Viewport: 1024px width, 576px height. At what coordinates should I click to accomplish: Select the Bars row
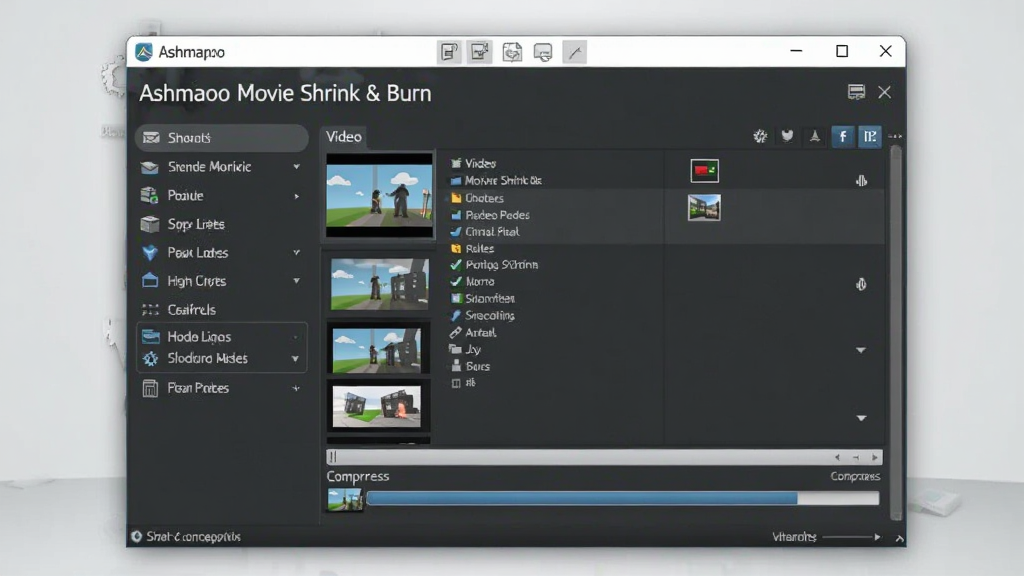click(x=470, y=366)
